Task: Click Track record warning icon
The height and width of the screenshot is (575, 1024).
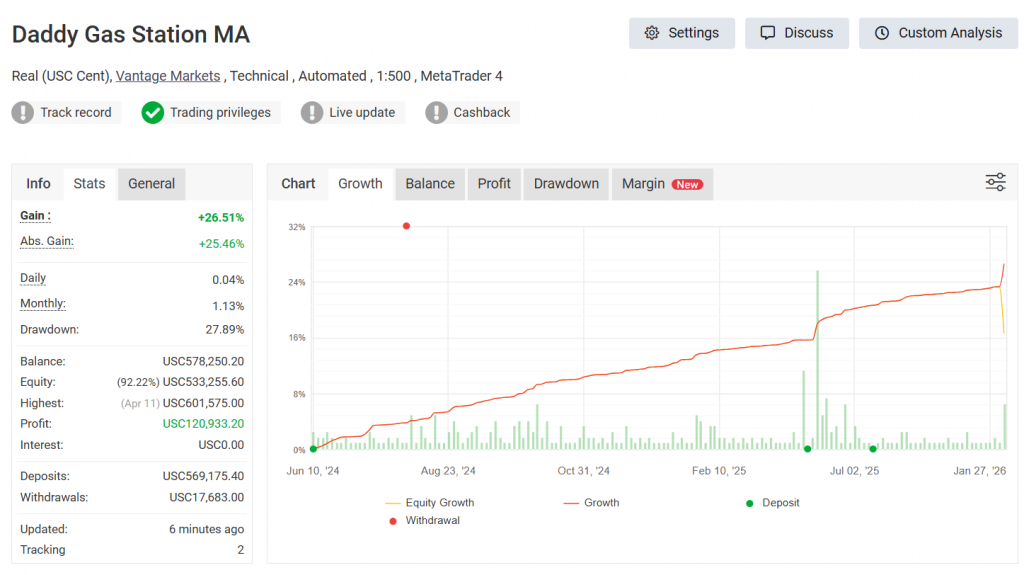Action: [23, 113]
